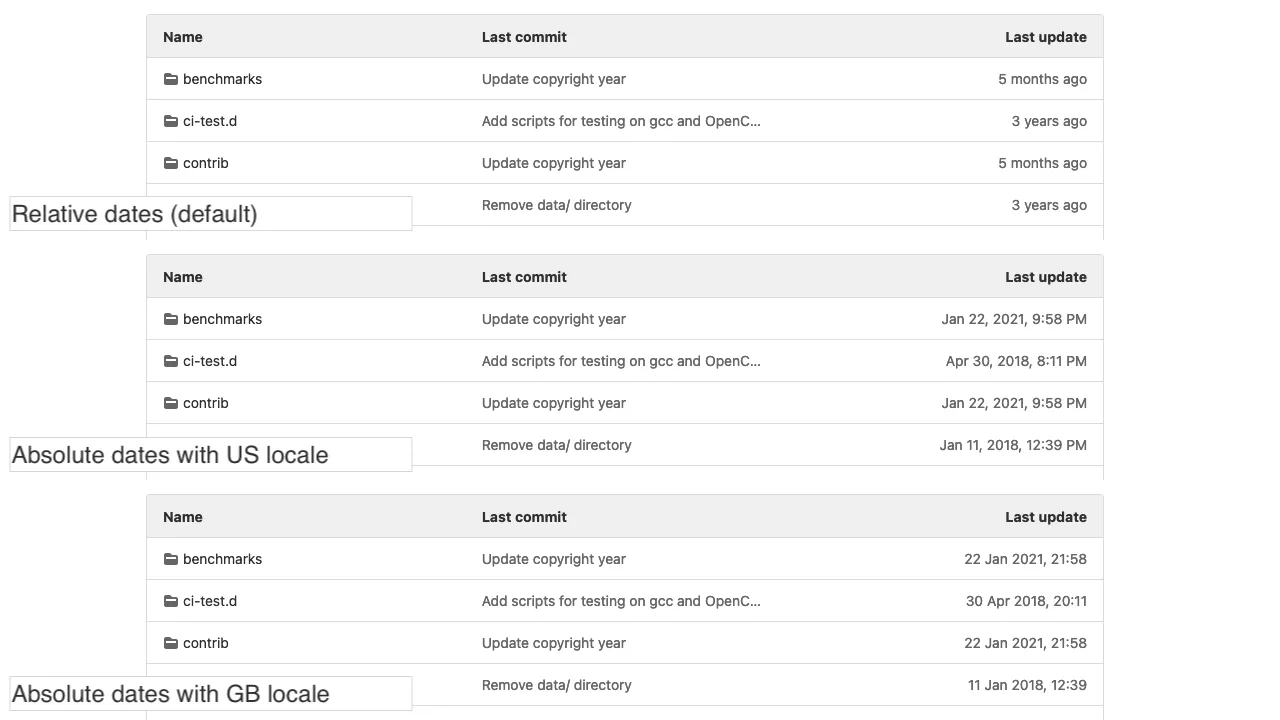Open the benchmarks folder in the first table
Viewport: 1280px width, 720px height.
222,79
